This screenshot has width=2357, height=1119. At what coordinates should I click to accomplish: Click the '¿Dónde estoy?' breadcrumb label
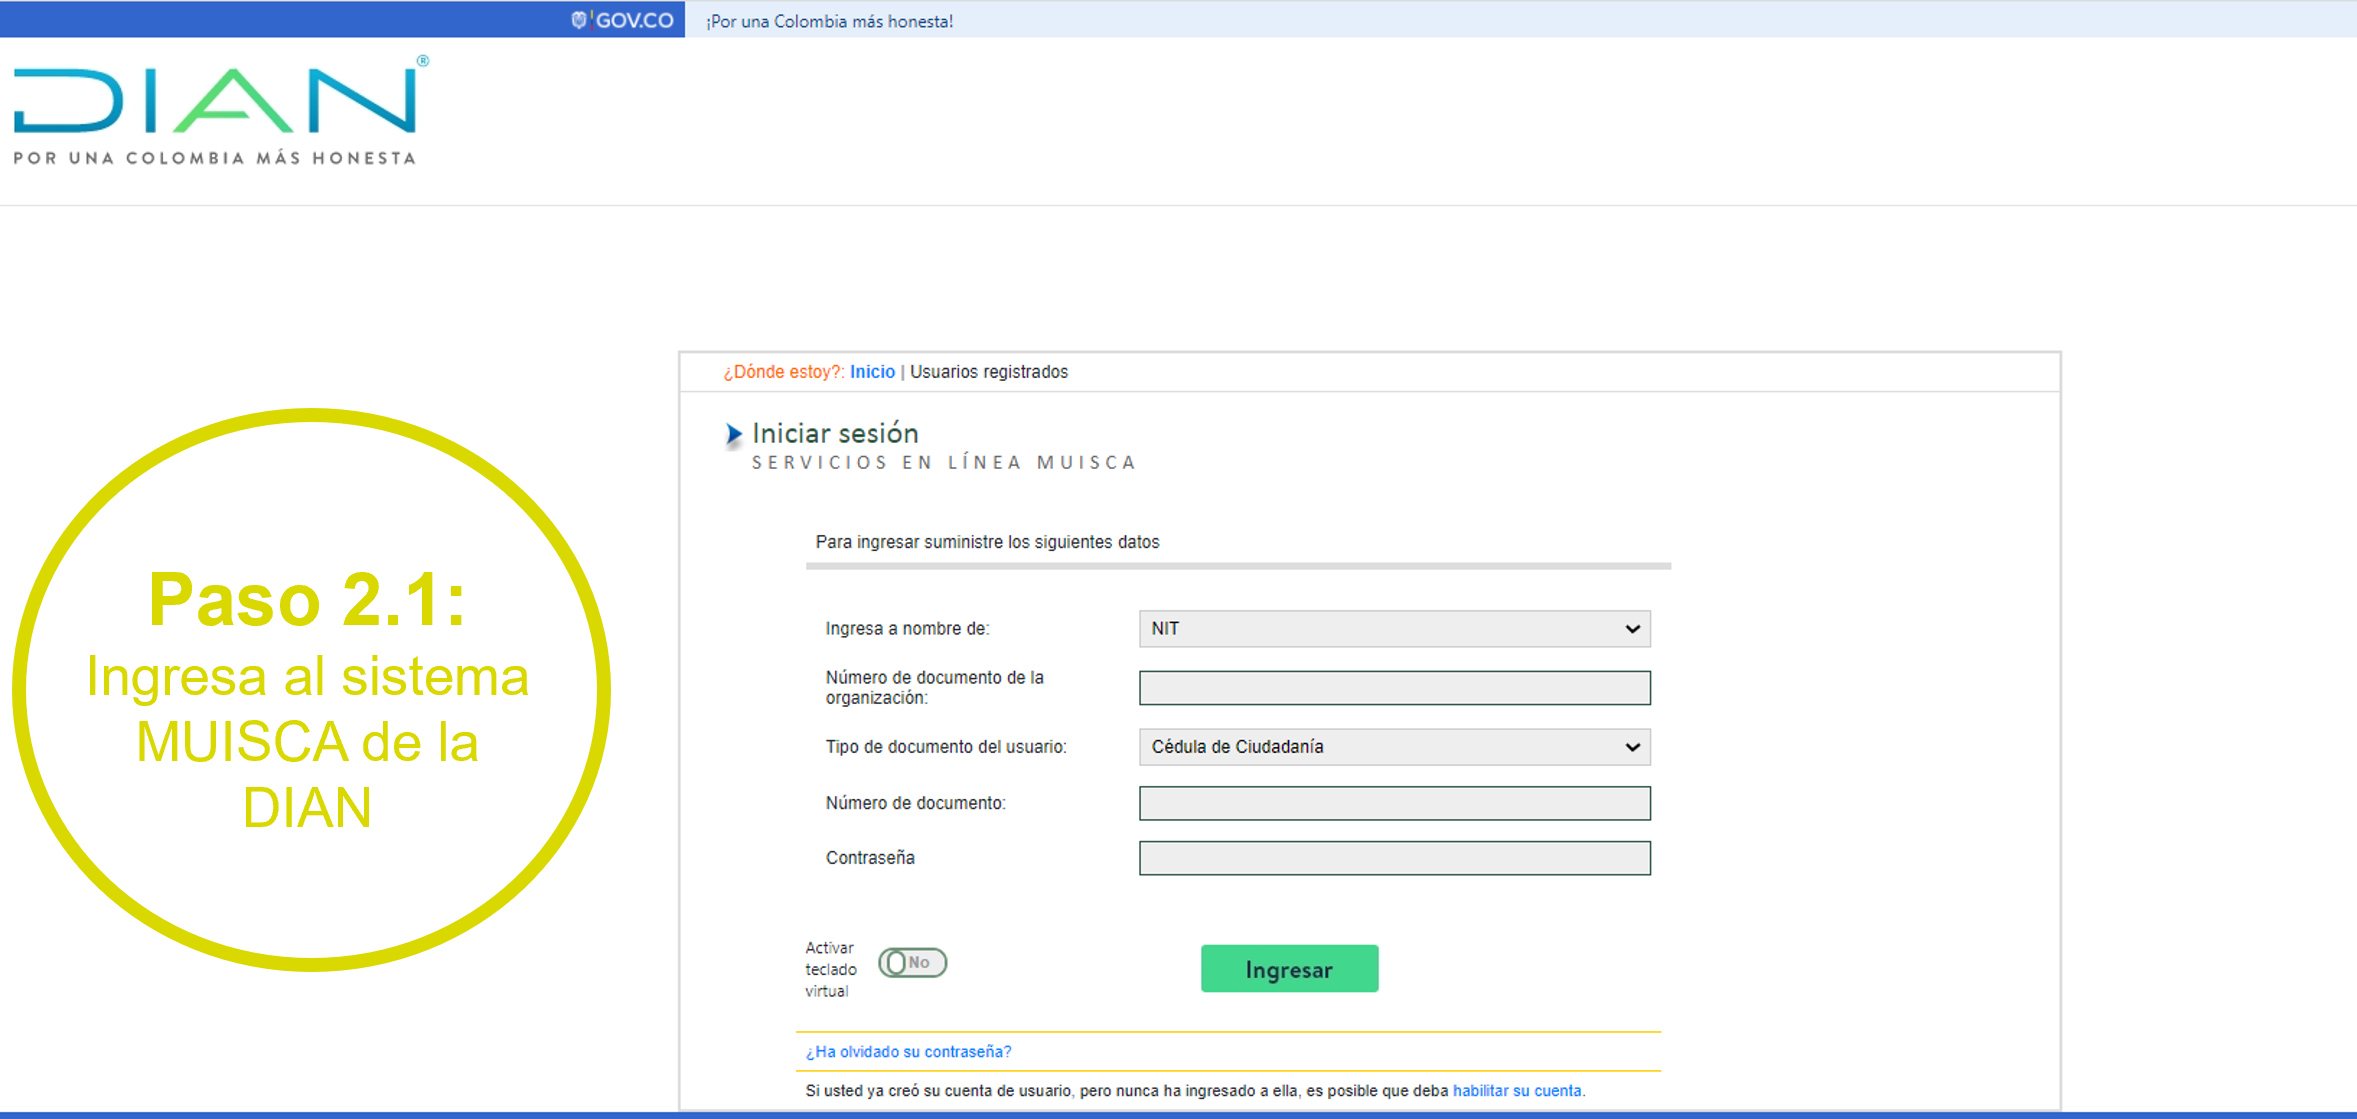point(783,372)
